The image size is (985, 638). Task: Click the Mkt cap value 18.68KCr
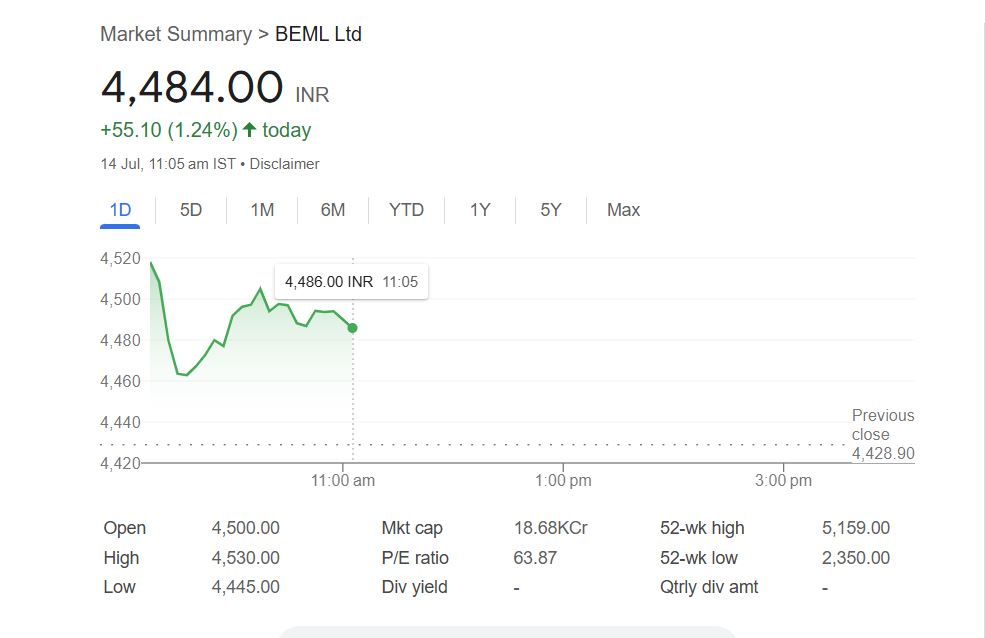coord(550,528)
